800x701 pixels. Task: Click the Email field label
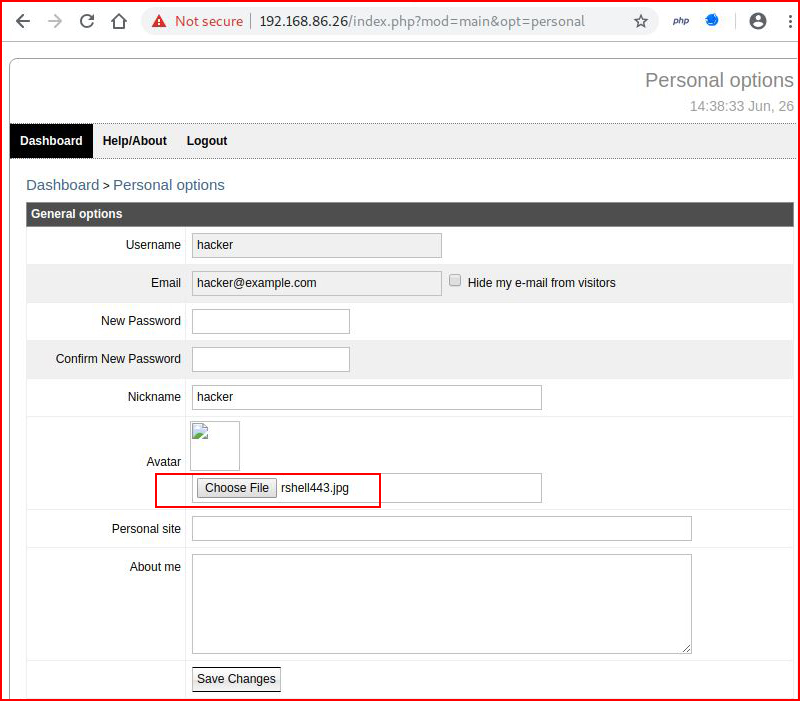click(x=166, y=283)
